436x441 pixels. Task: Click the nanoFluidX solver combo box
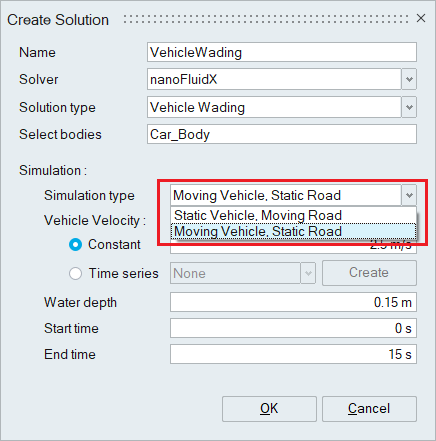coord(274,79)
